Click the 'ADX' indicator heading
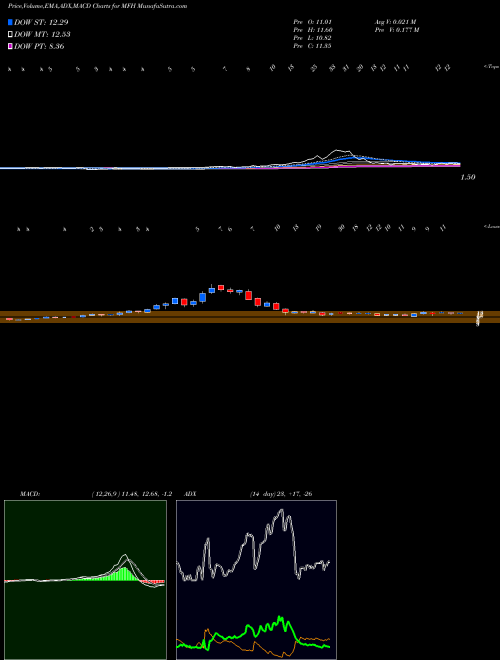The height and width of the screenshot is (660, 500). (191, 494)
